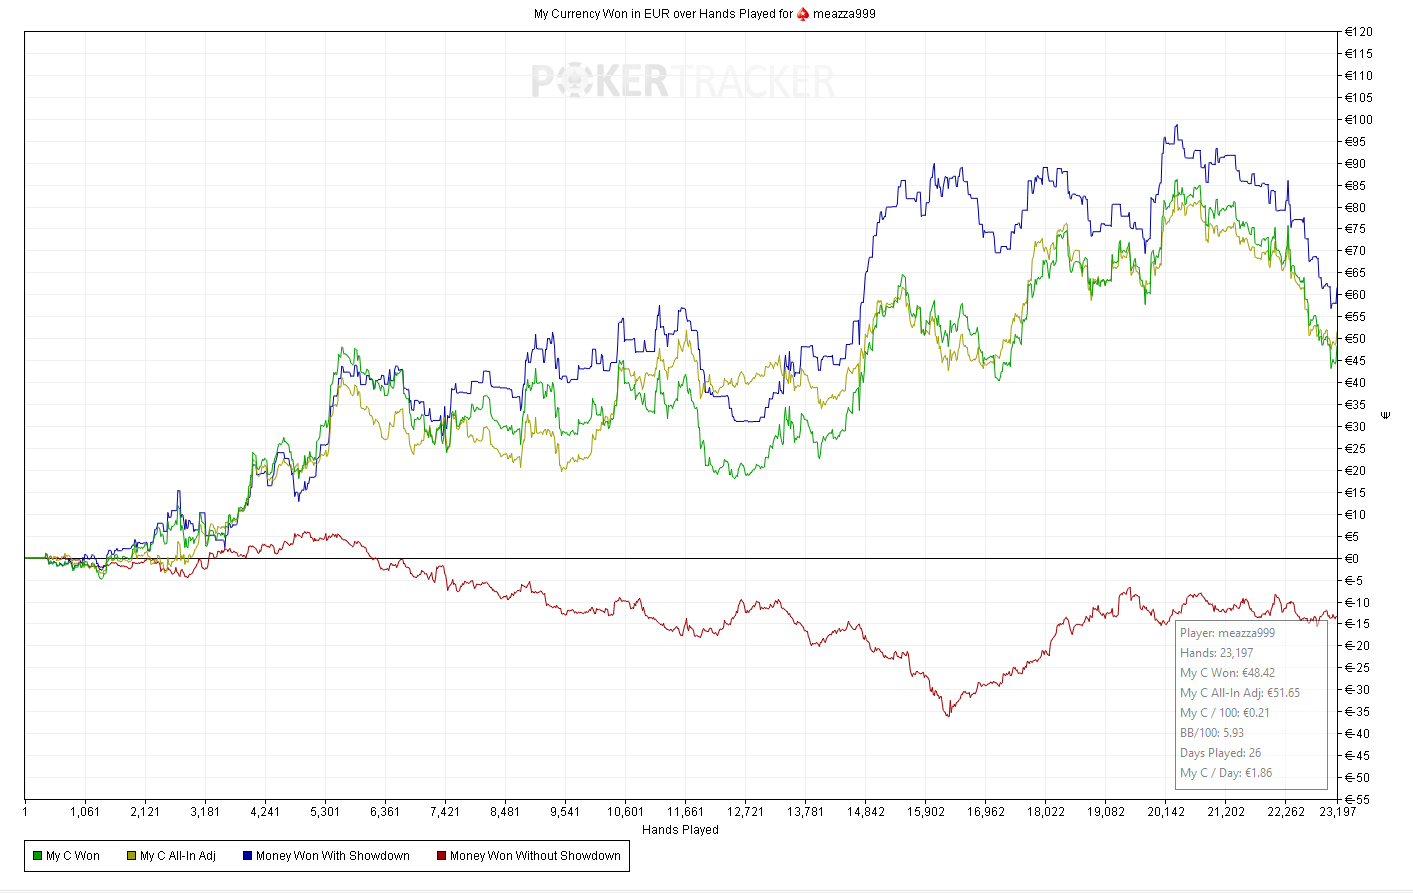Click the '€-55' y-axis tick label

(x=1357, y=800)
